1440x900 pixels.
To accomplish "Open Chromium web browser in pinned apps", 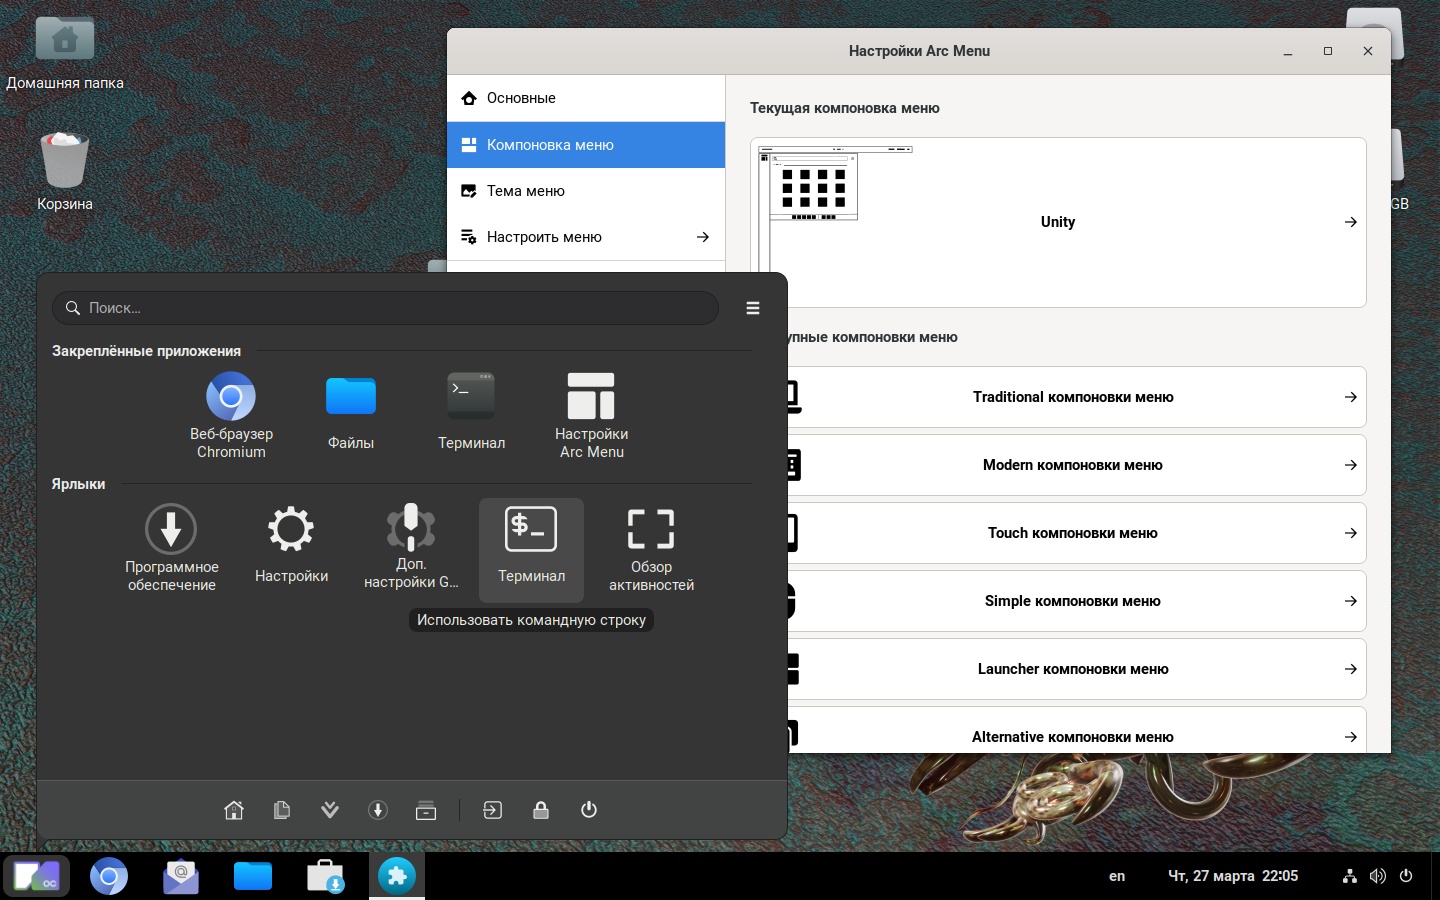I will (231, 415).
